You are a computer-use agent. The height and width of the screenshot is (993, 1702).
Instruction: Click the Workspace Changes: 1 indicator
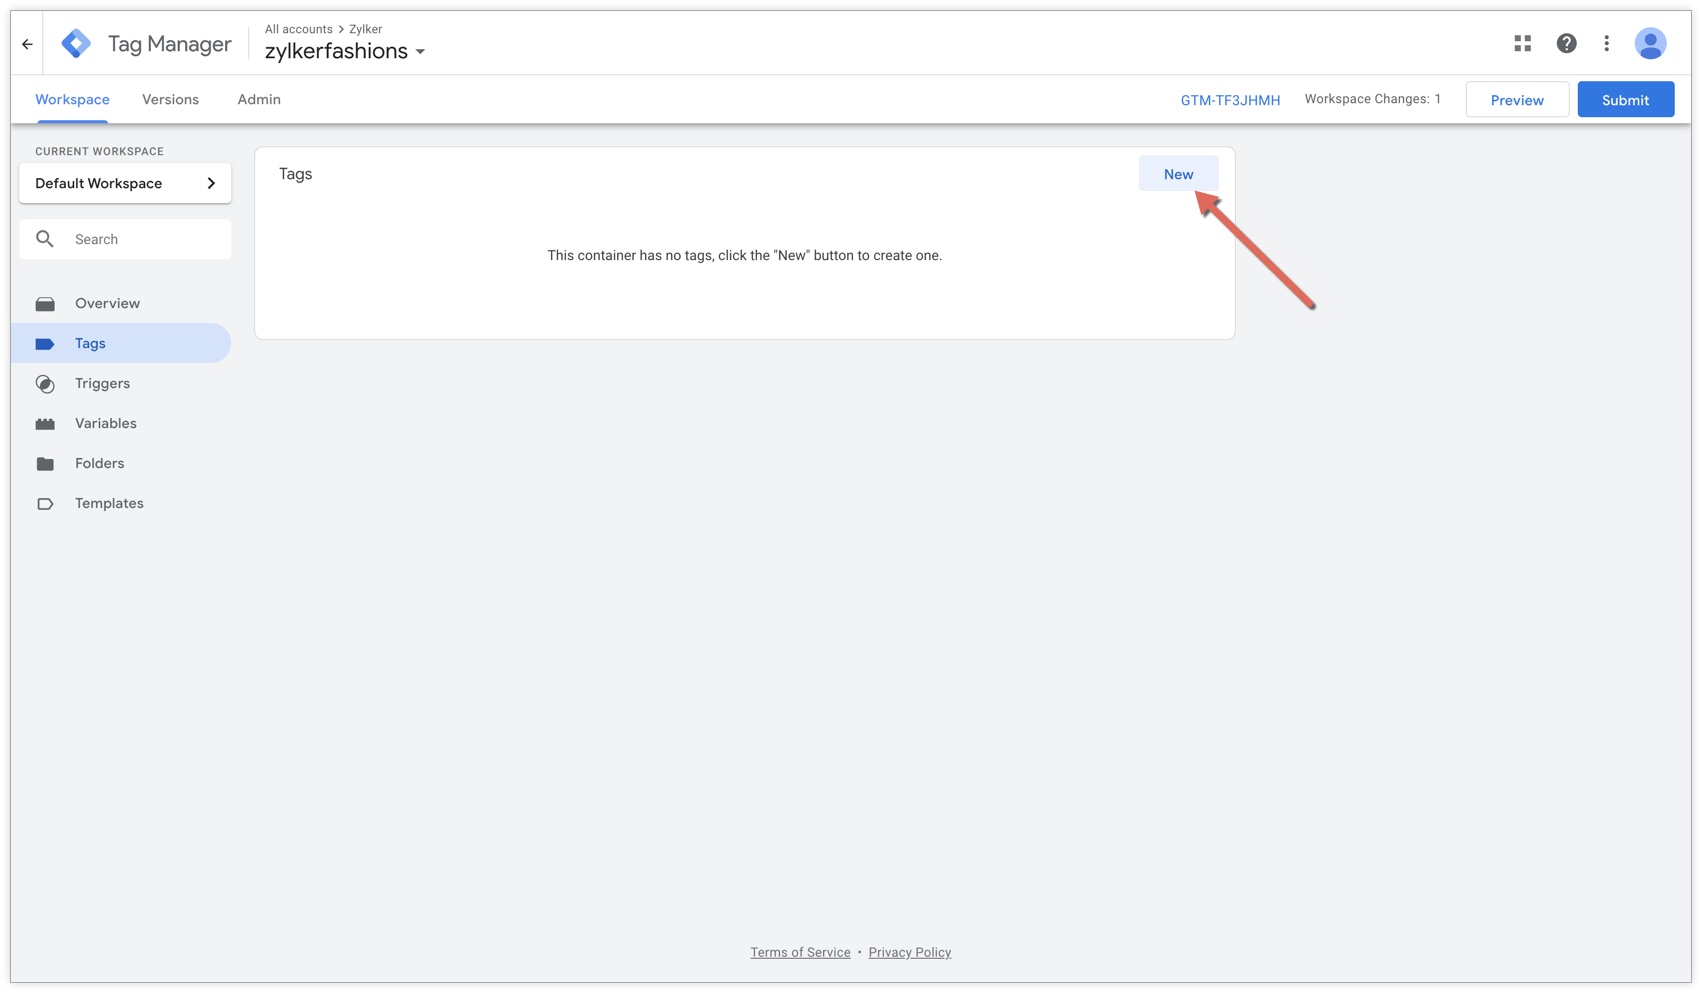point(1372,99)
